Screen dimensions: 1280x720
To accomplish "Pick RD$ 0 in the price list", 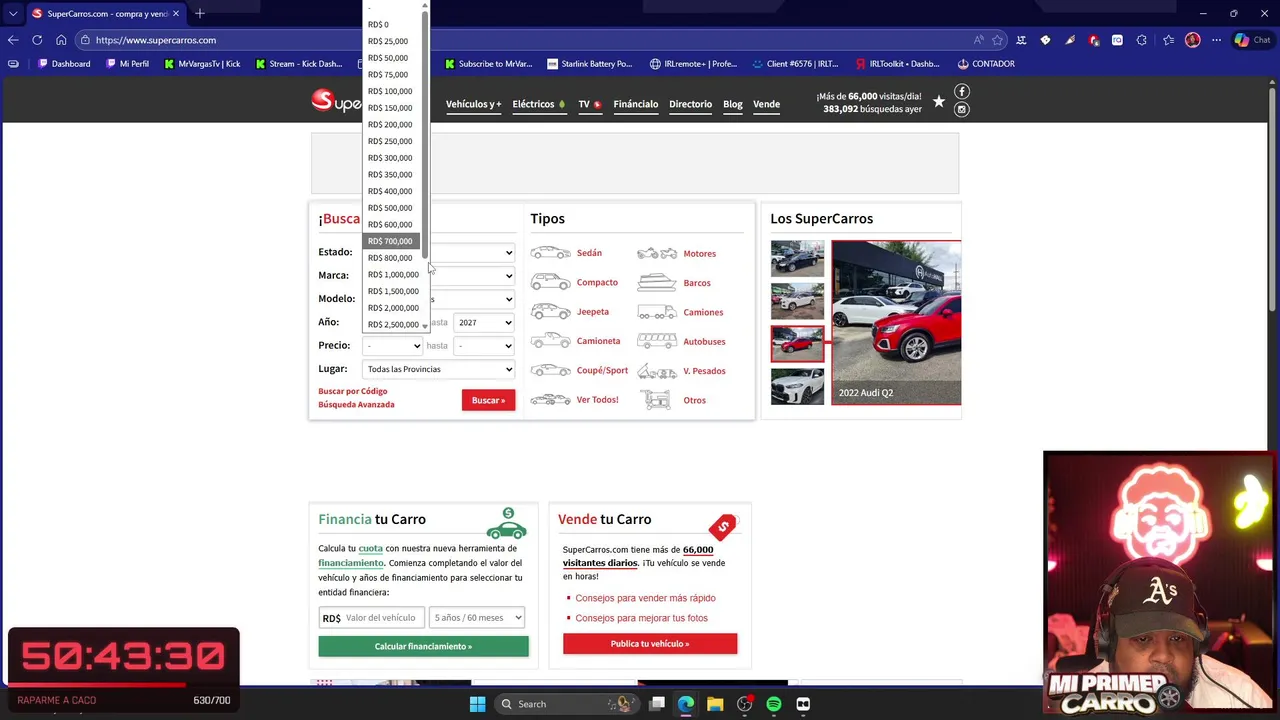I will pyautogui.click(x=392, y=24).
